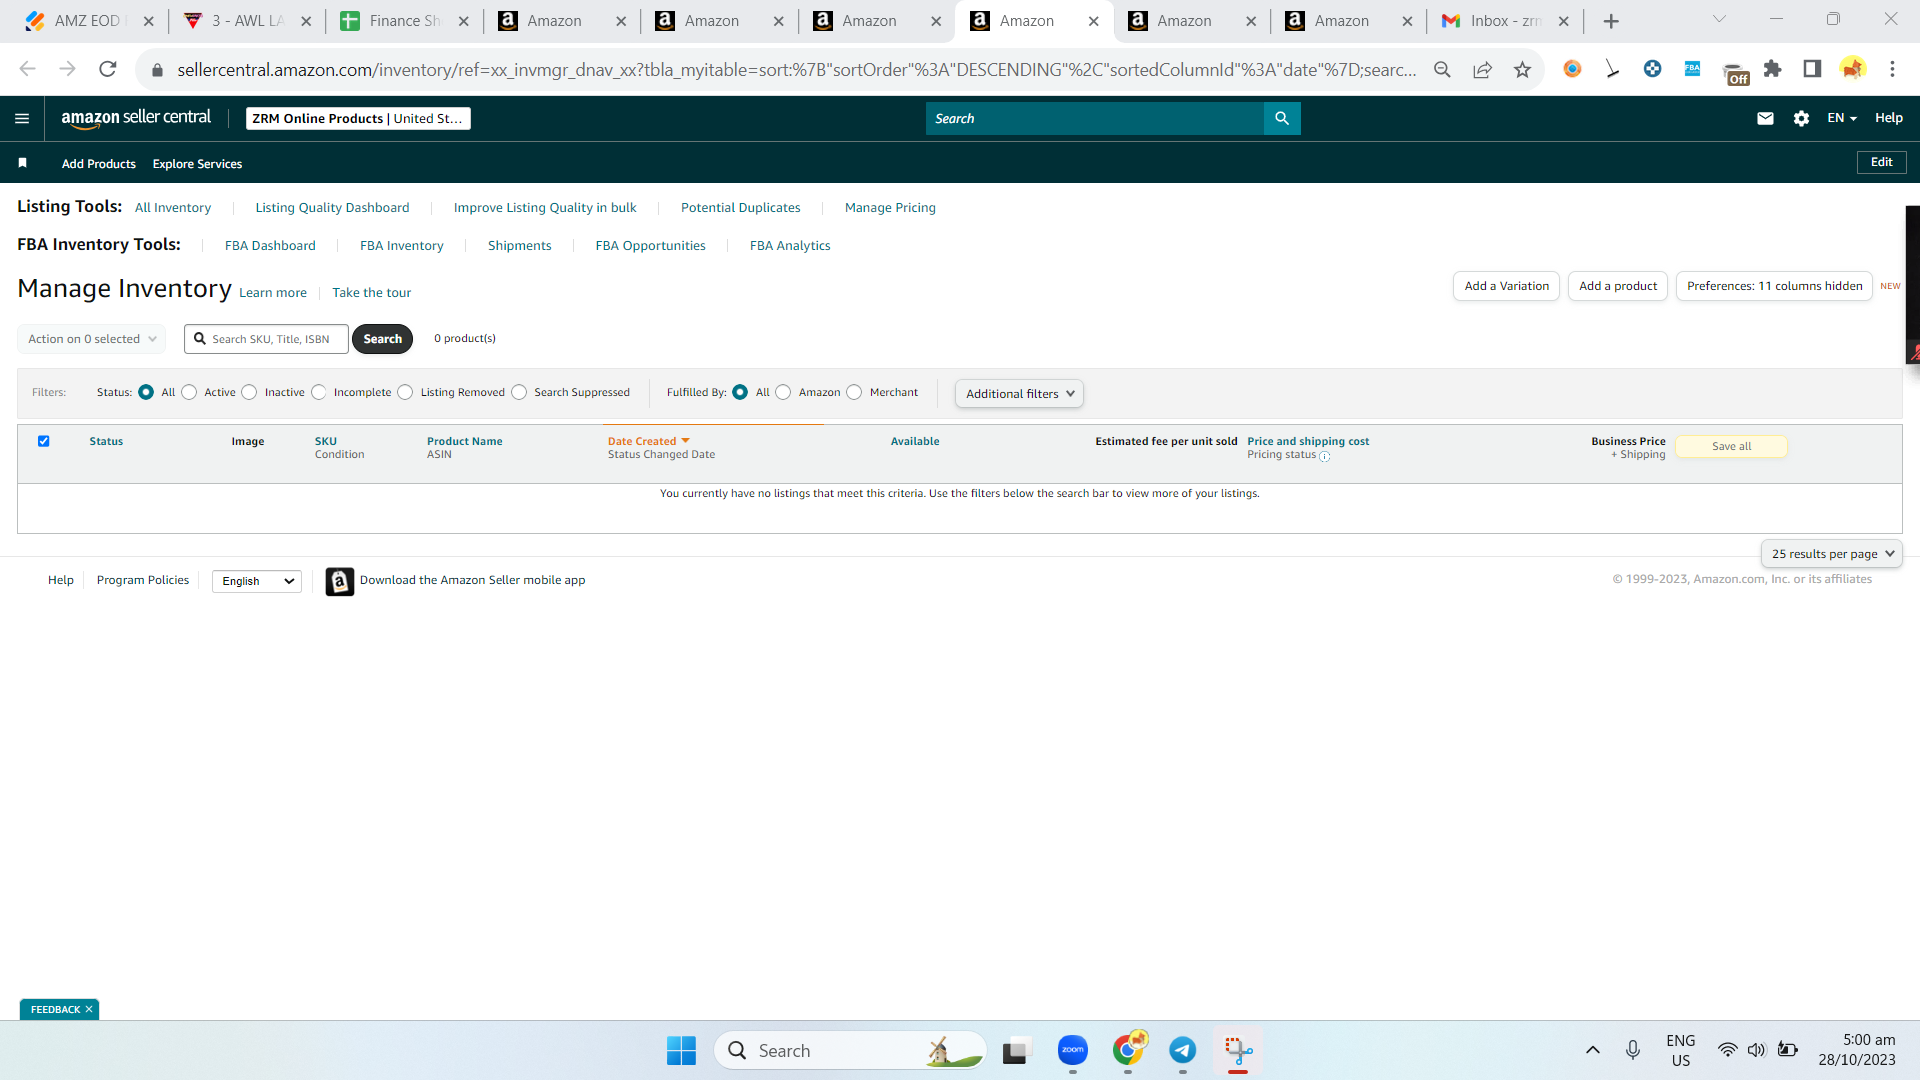The image size is (1920, 1080).
Task: Click the Search SKU, Title, ISBN field
Action: [267, 339]
